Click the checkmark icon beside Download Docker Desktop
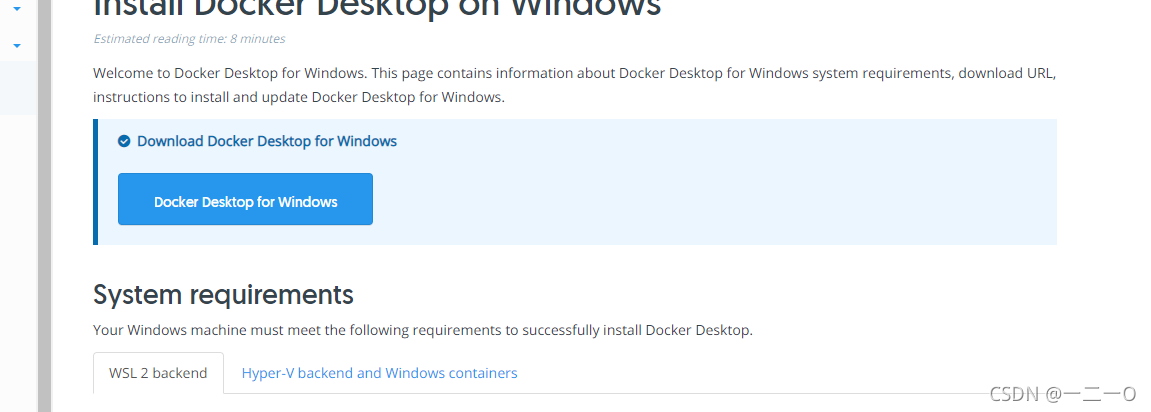 pyautogui.click(x=124, y=141)
